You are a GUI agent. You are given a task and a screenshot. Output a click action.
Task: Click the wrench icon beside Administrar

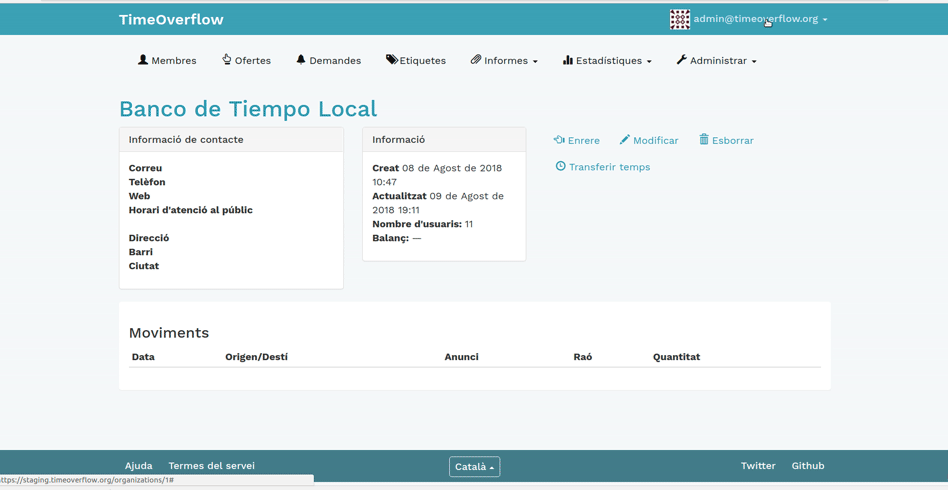(x=681, y=59)
